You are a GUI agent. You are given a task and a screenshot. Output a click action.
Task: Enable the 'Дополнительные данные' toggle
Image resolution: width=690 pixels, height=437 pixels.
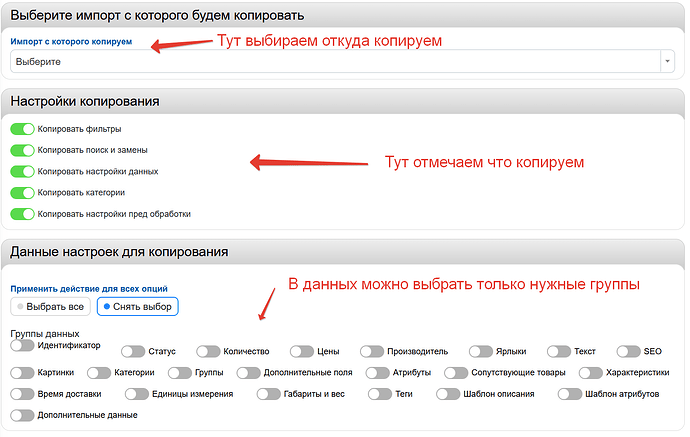click(x=22, y=415)
